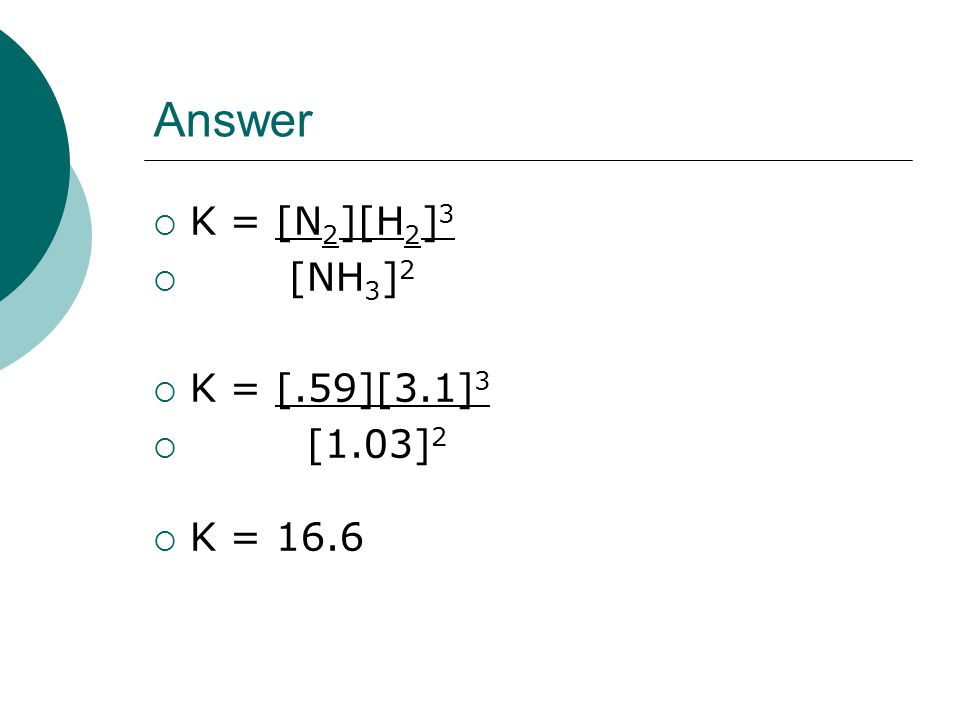Click the [3.1] cubed value
This screenshot has width=960, height=720.
(x=433, y=388)
